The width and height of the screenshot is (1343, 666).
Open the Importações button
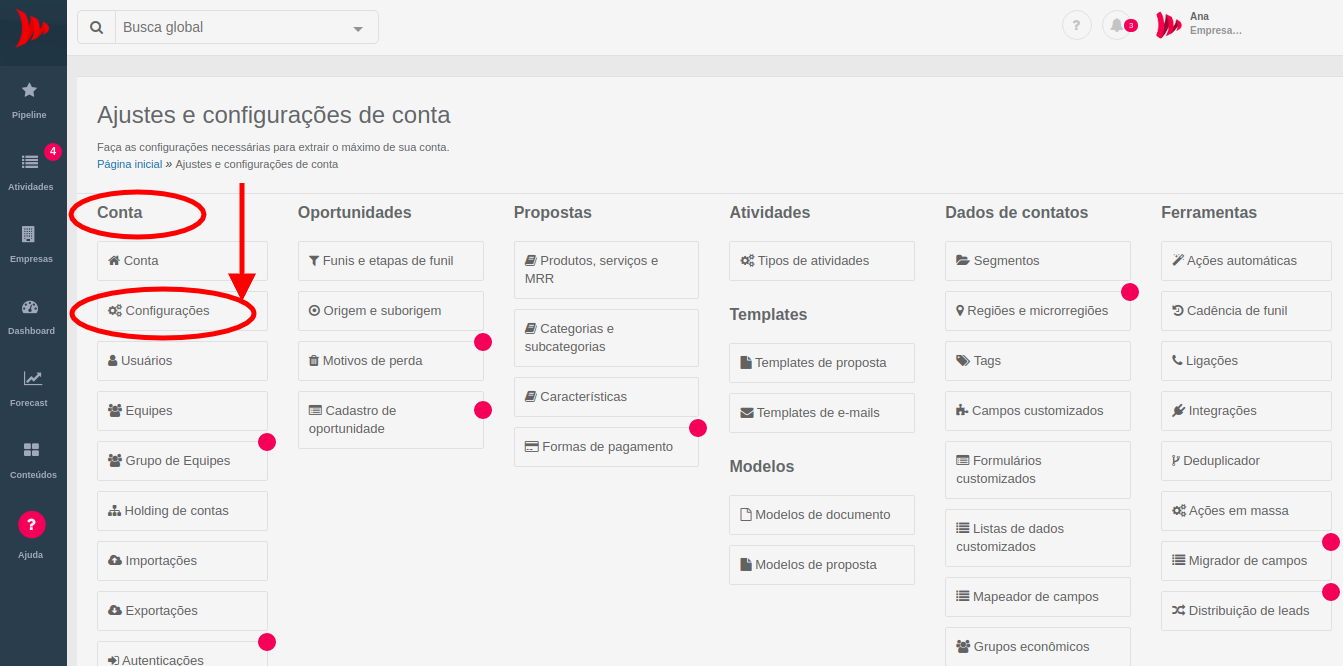[x=182, y=561]
